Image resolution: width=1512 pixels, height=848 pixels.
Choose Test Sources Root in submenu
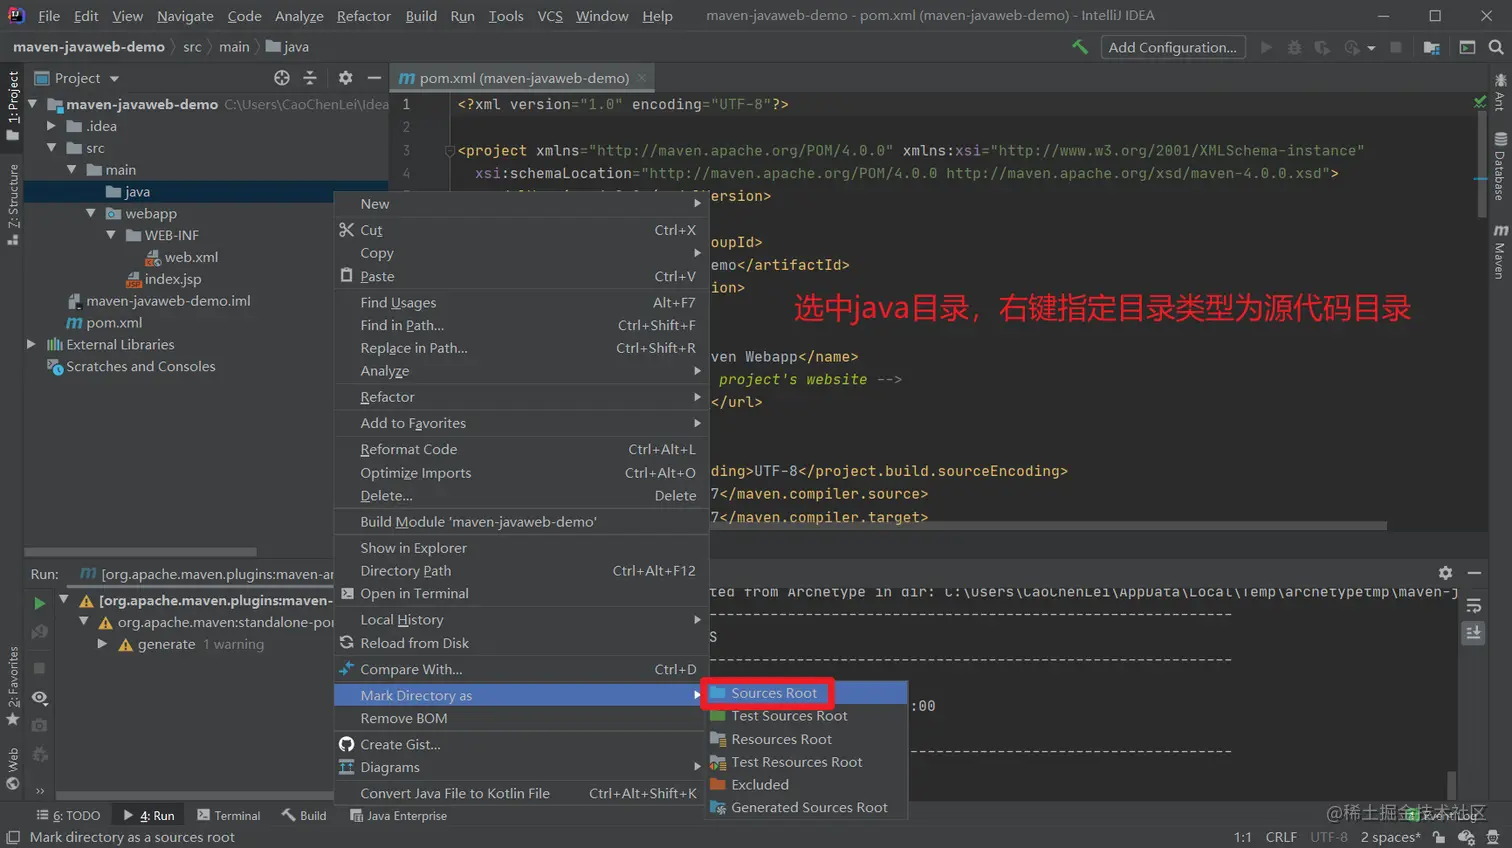click(x=807, y=716)
